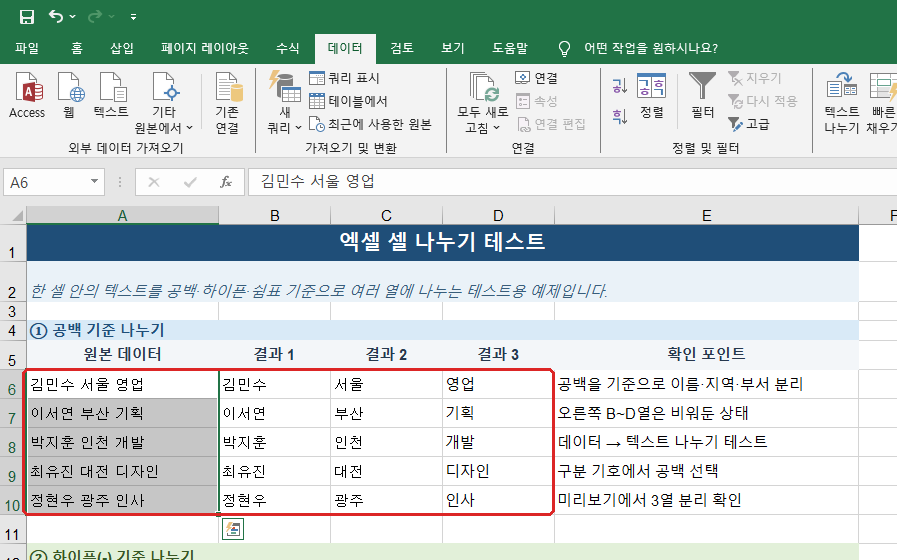Screen dimensions: 897x560
Task: Switch to the 홈 tab
Action: click(x=77, y=48)
